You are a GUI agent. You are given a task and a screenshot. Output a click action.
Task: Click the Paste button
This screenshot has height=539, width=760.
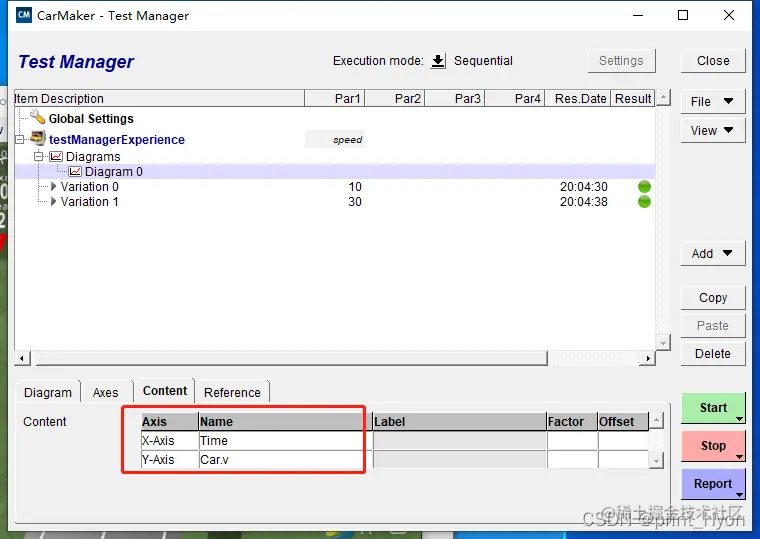[x=712, y=325]
